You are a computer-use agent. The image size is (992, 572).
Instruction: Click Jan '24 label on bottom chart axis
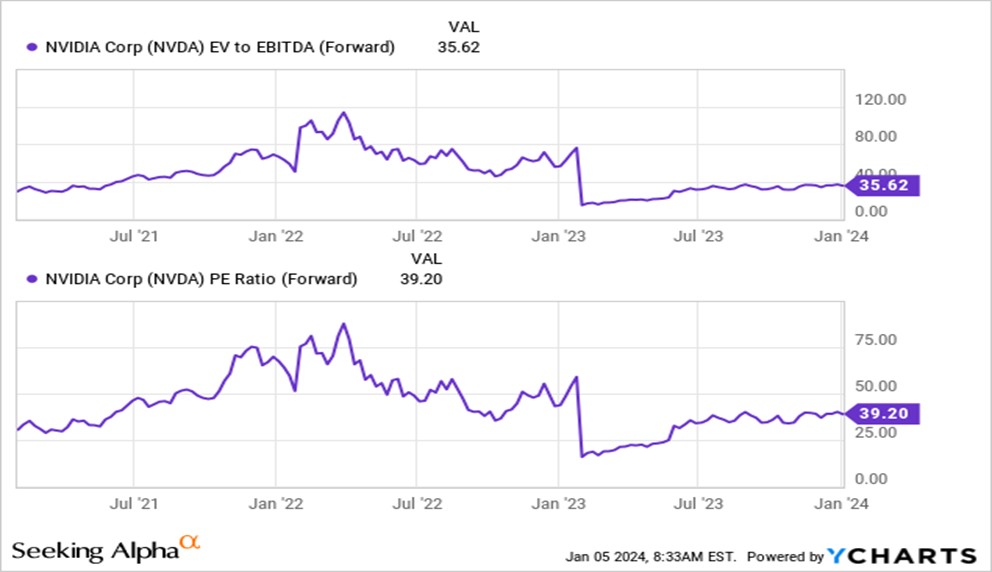pyautogui.click(x=841, y=504)
